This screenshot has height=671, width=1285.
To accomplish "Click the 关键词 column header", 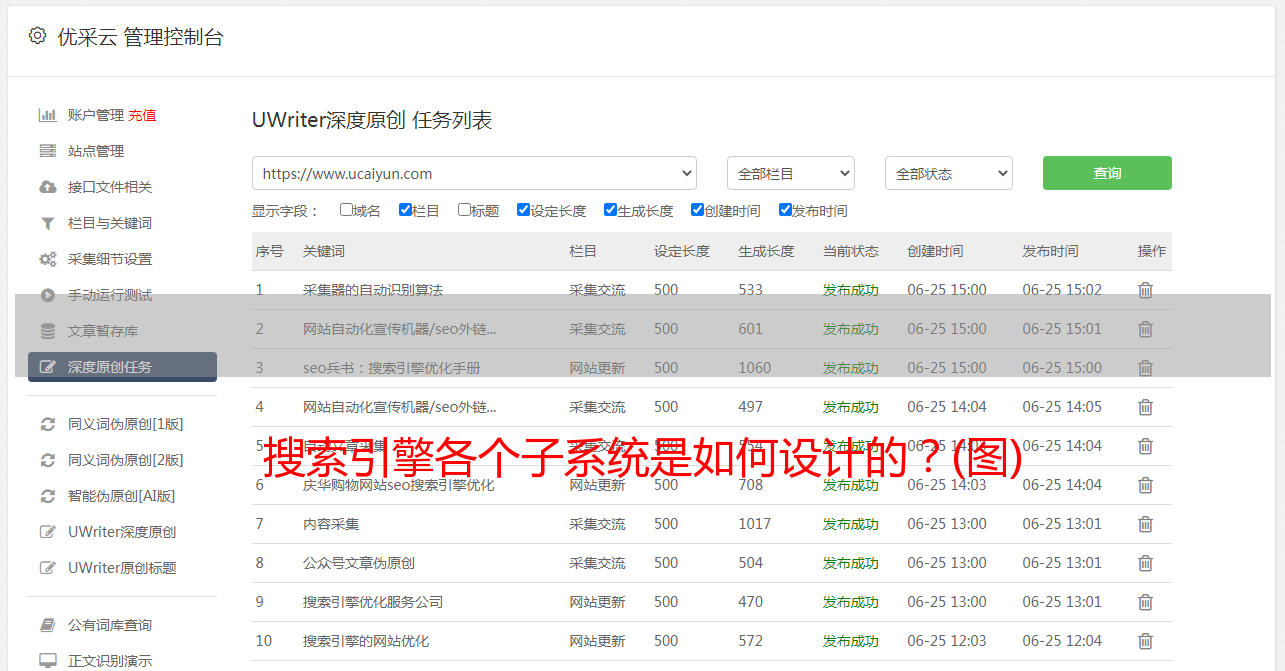I will (x=324, y=251).
